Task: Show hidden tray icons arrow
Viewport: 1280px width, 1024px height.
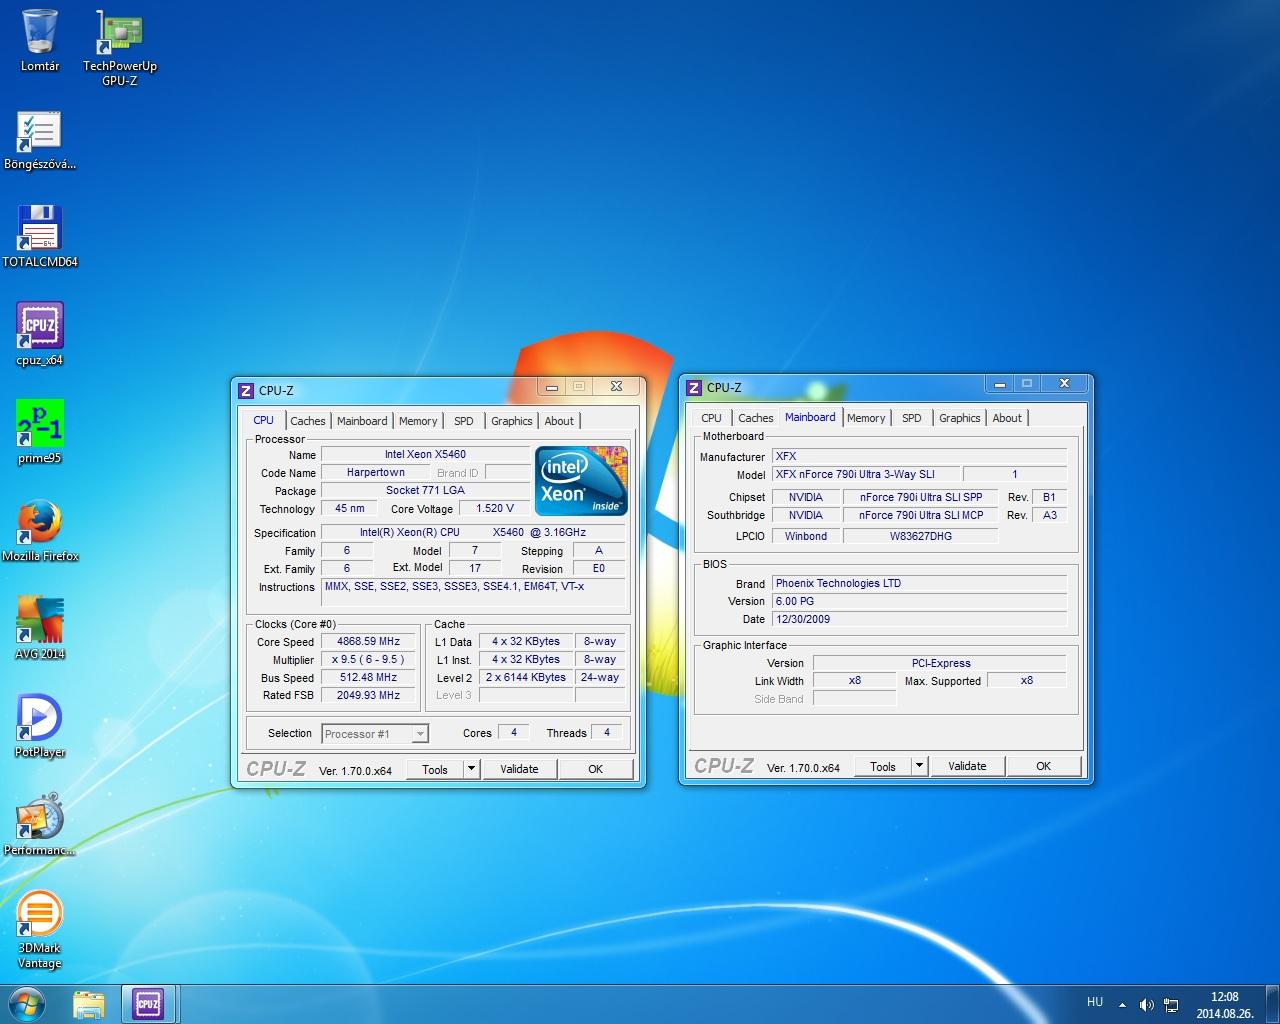Action: (1122, 1004)
